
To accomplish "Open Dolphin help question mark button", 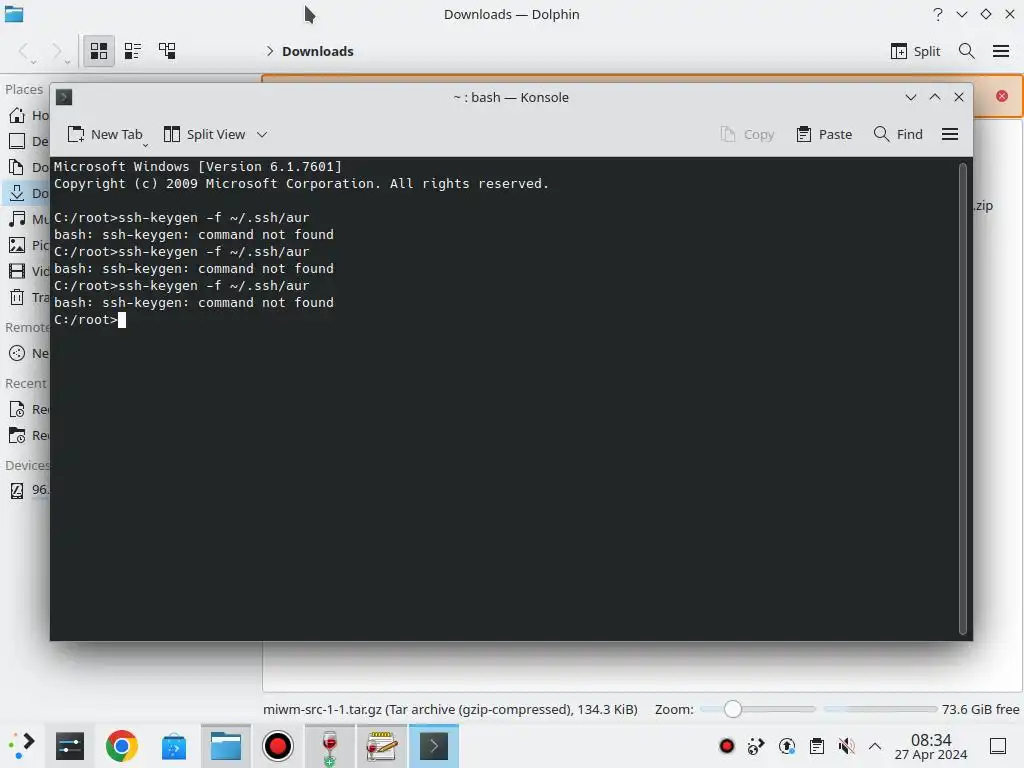I will tap(938, 14).
